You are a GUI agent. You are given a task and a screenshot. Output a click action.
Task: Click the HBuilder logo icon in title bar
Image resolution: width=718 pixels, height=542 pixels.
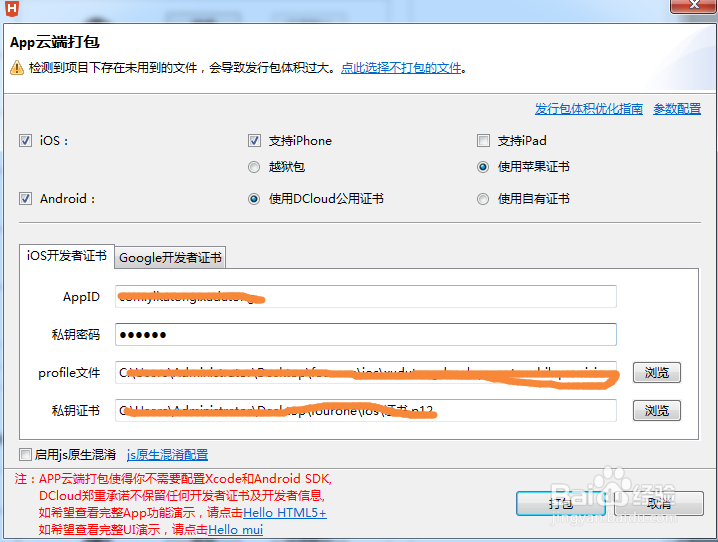click(12, 8)
